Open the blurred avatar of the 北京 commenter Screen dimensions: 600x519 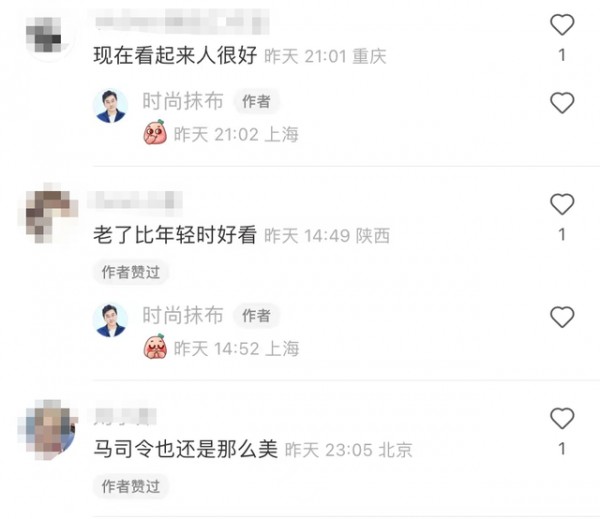(47, 429)
